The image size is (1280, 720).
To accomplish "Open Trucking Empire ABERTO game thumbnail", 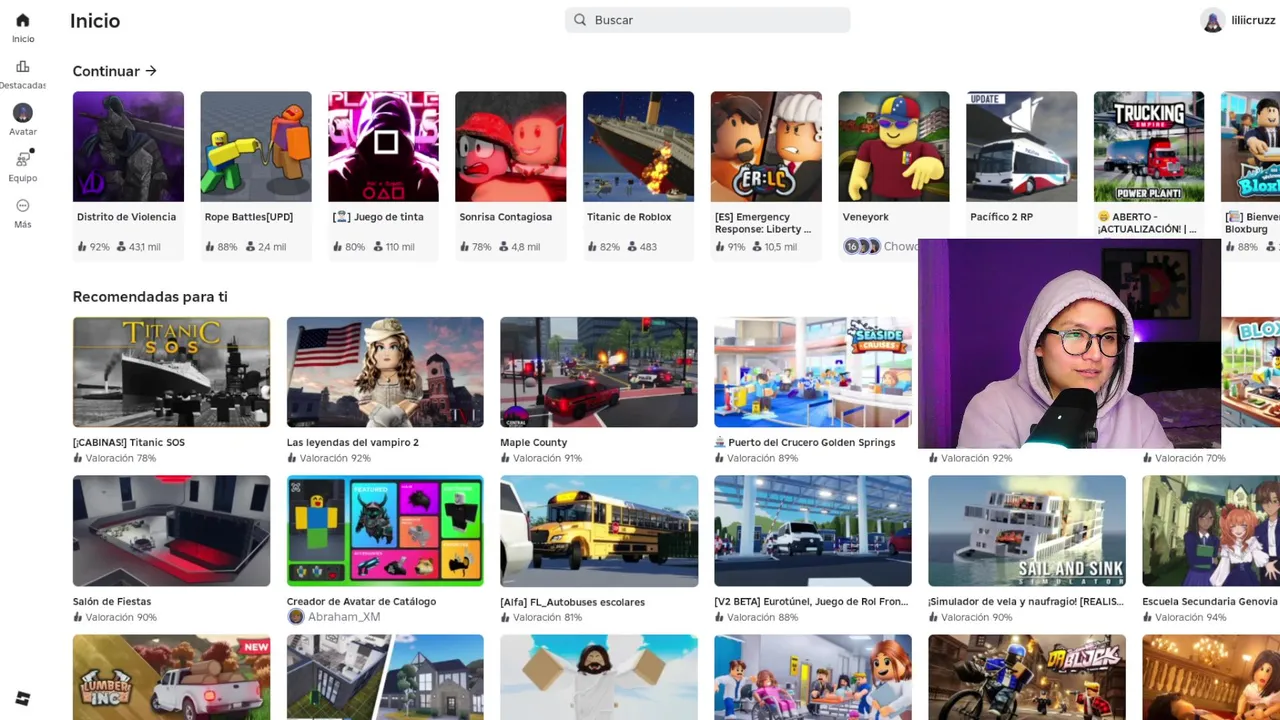I will pos(1149,147).
